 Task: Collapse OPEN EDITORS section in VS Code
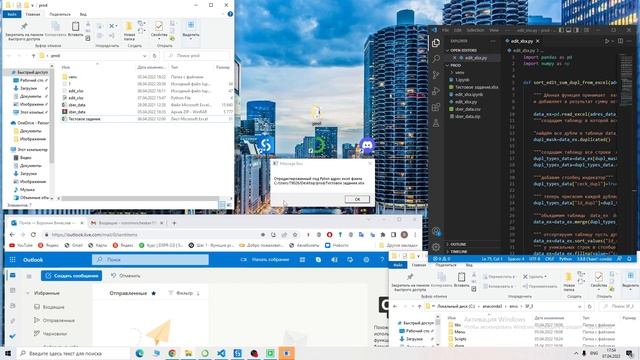click(x=448, y=50)
